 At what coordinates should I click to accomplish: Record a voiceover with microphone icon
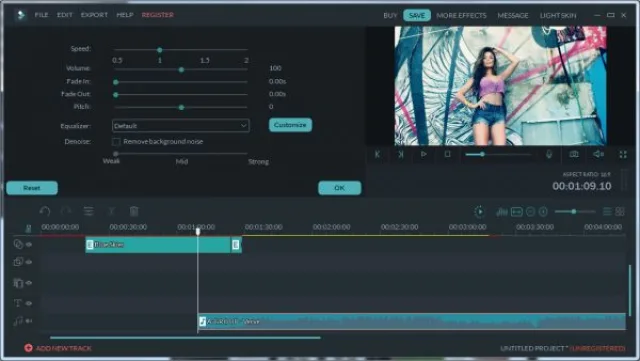(549, 154)
